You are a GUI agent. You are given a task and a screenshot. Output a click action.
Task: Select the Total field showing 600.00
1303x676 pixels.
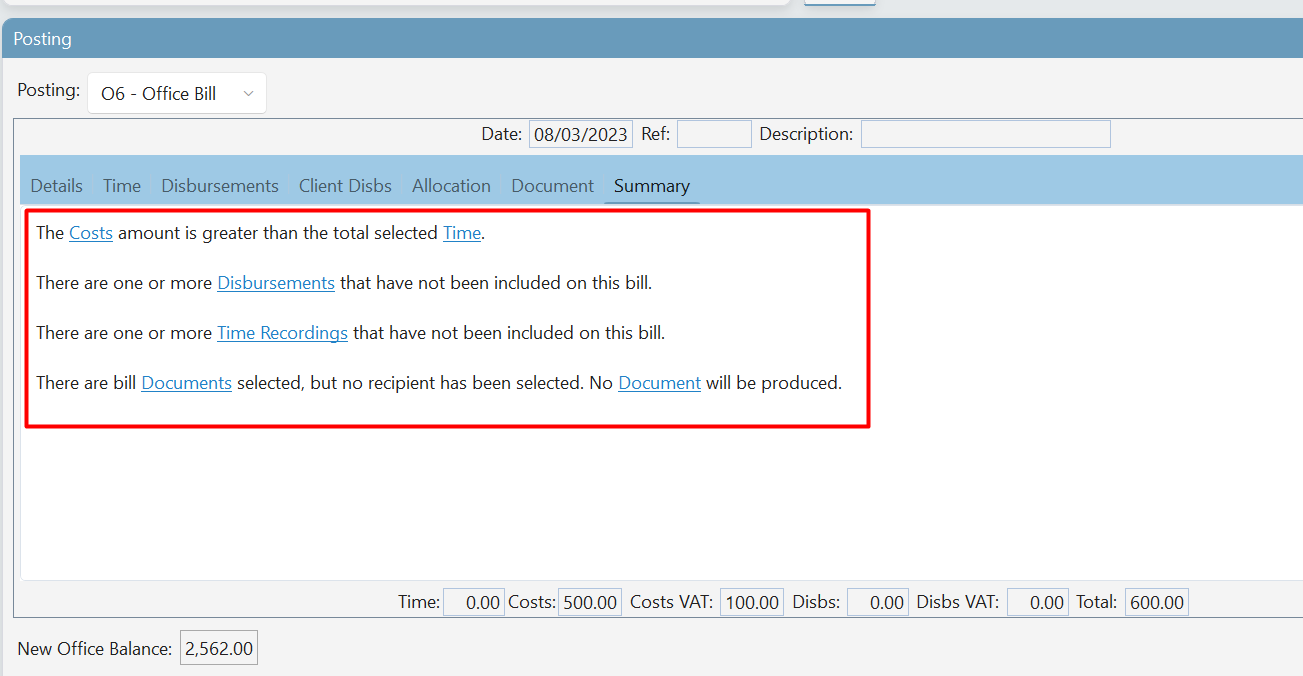point(1157,602)
